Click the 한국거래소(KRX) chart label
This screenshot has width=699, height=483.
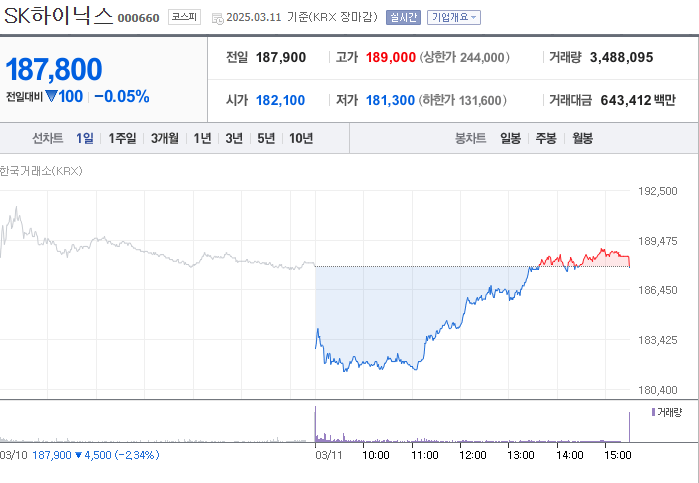(x=41, y=171)
